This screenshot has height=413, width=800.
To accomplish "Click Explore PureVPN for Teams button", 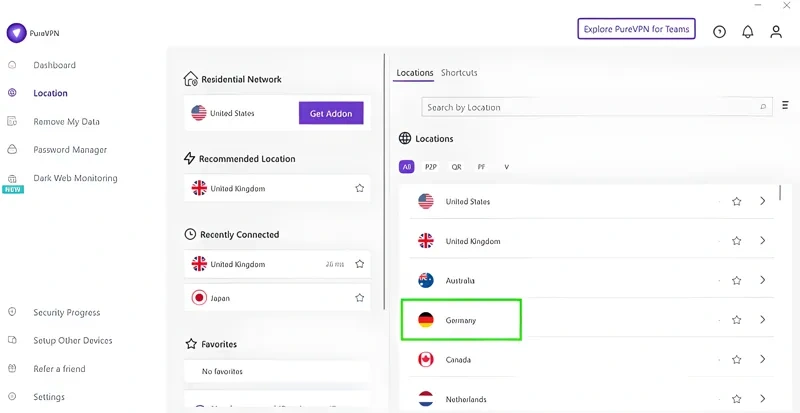I will pos(636,29).
